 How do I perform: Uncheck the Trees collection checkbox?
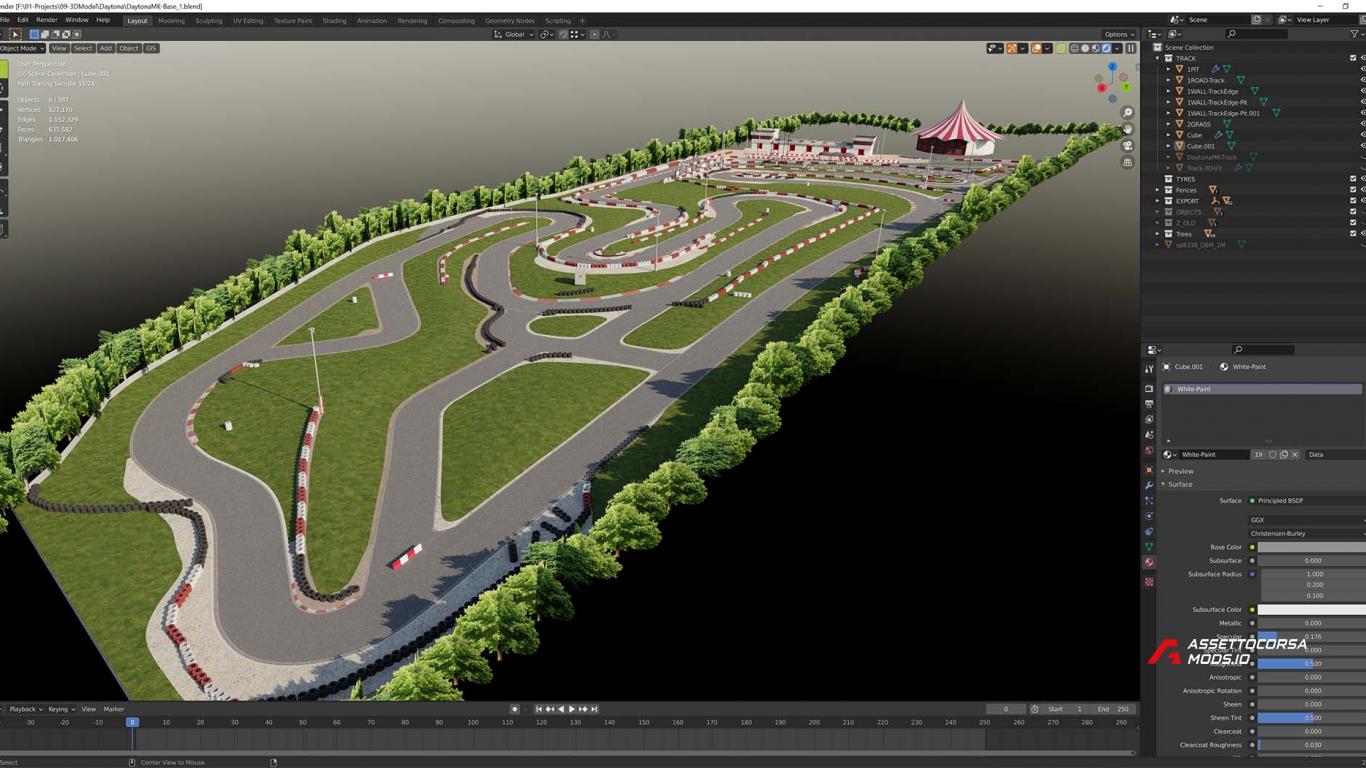pos(1353,234)
